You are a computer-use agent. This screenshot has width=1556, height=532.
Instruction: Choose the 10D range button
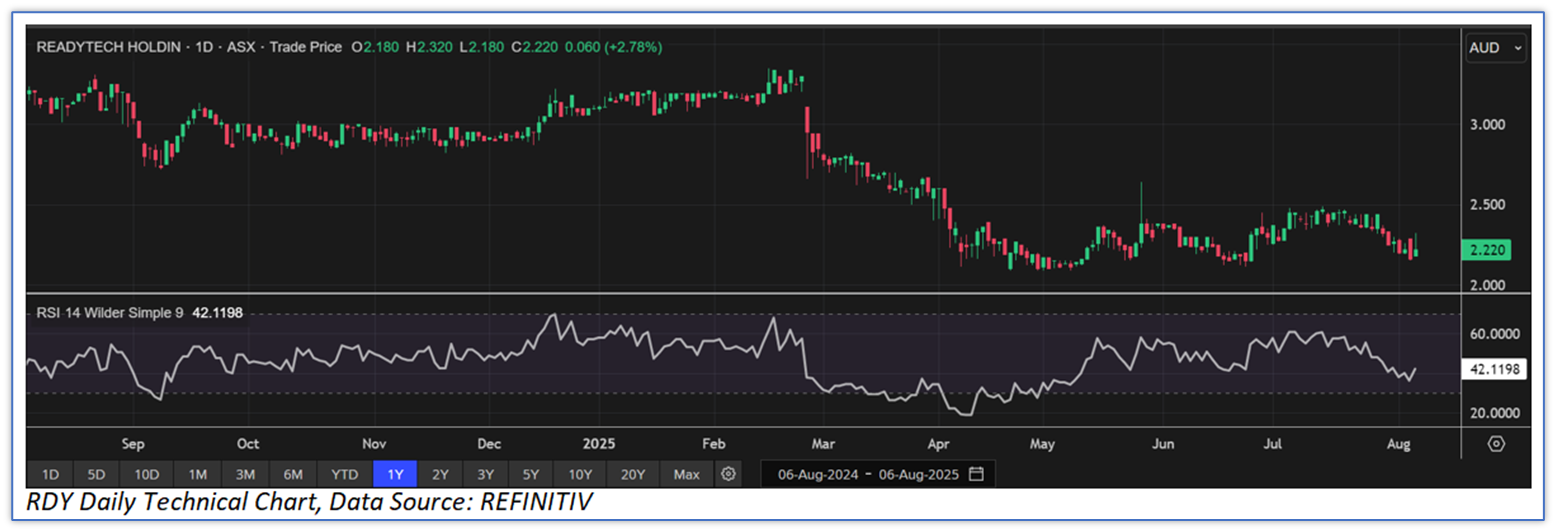pos(147,473)
